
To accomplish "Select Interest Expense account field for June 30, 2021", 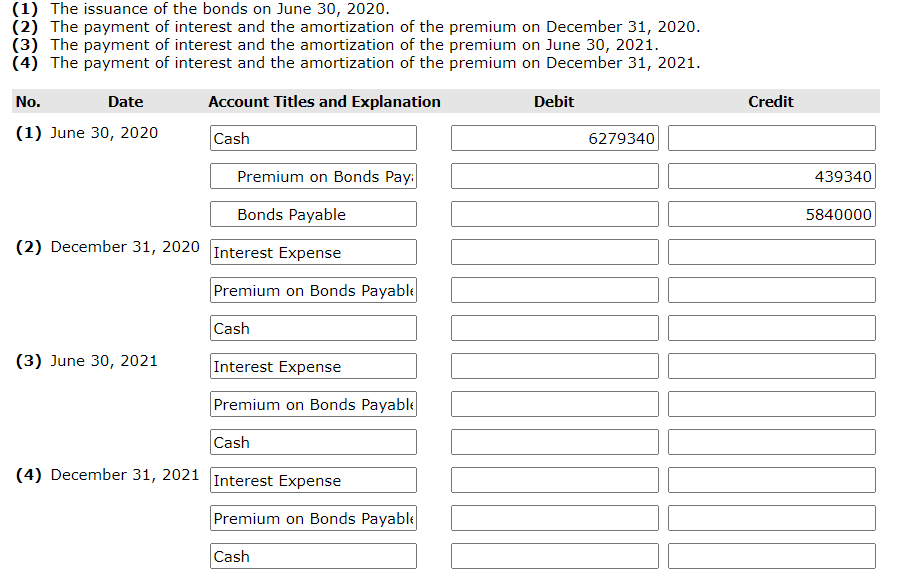I will [313, 366].
